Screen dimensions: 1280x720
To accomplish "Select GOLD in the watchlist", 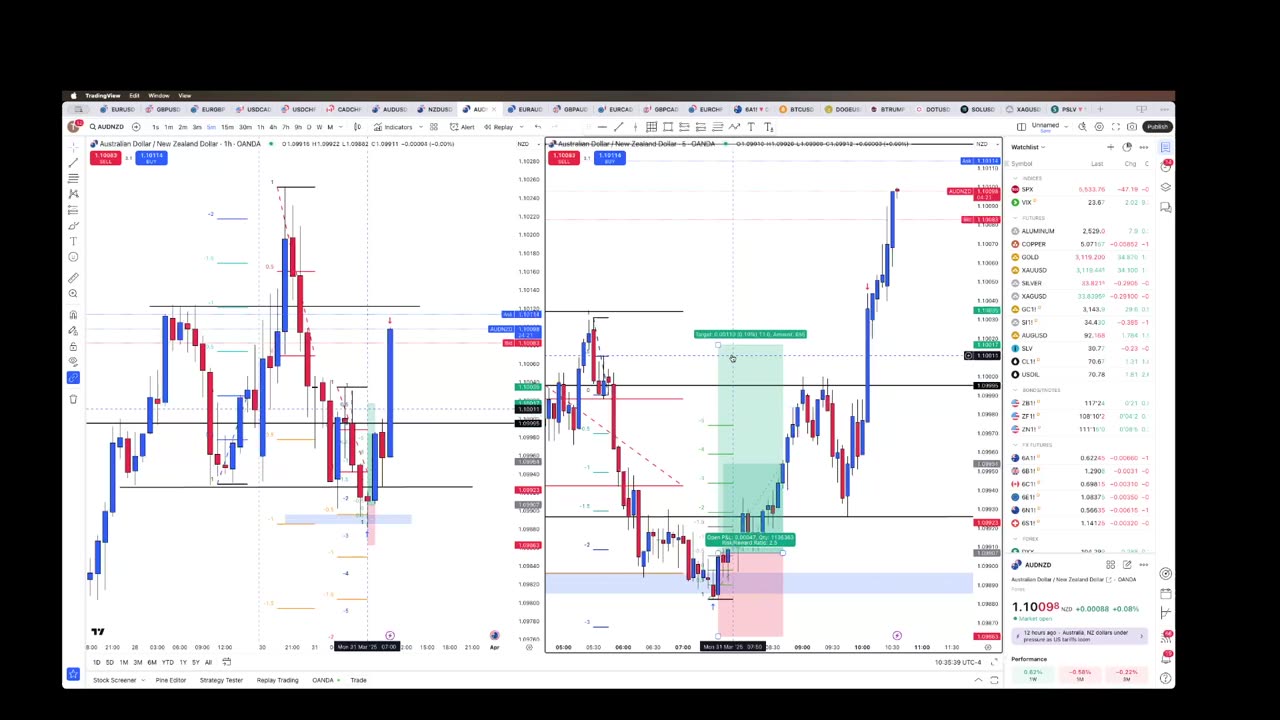I will click(x=1080, y=257).
